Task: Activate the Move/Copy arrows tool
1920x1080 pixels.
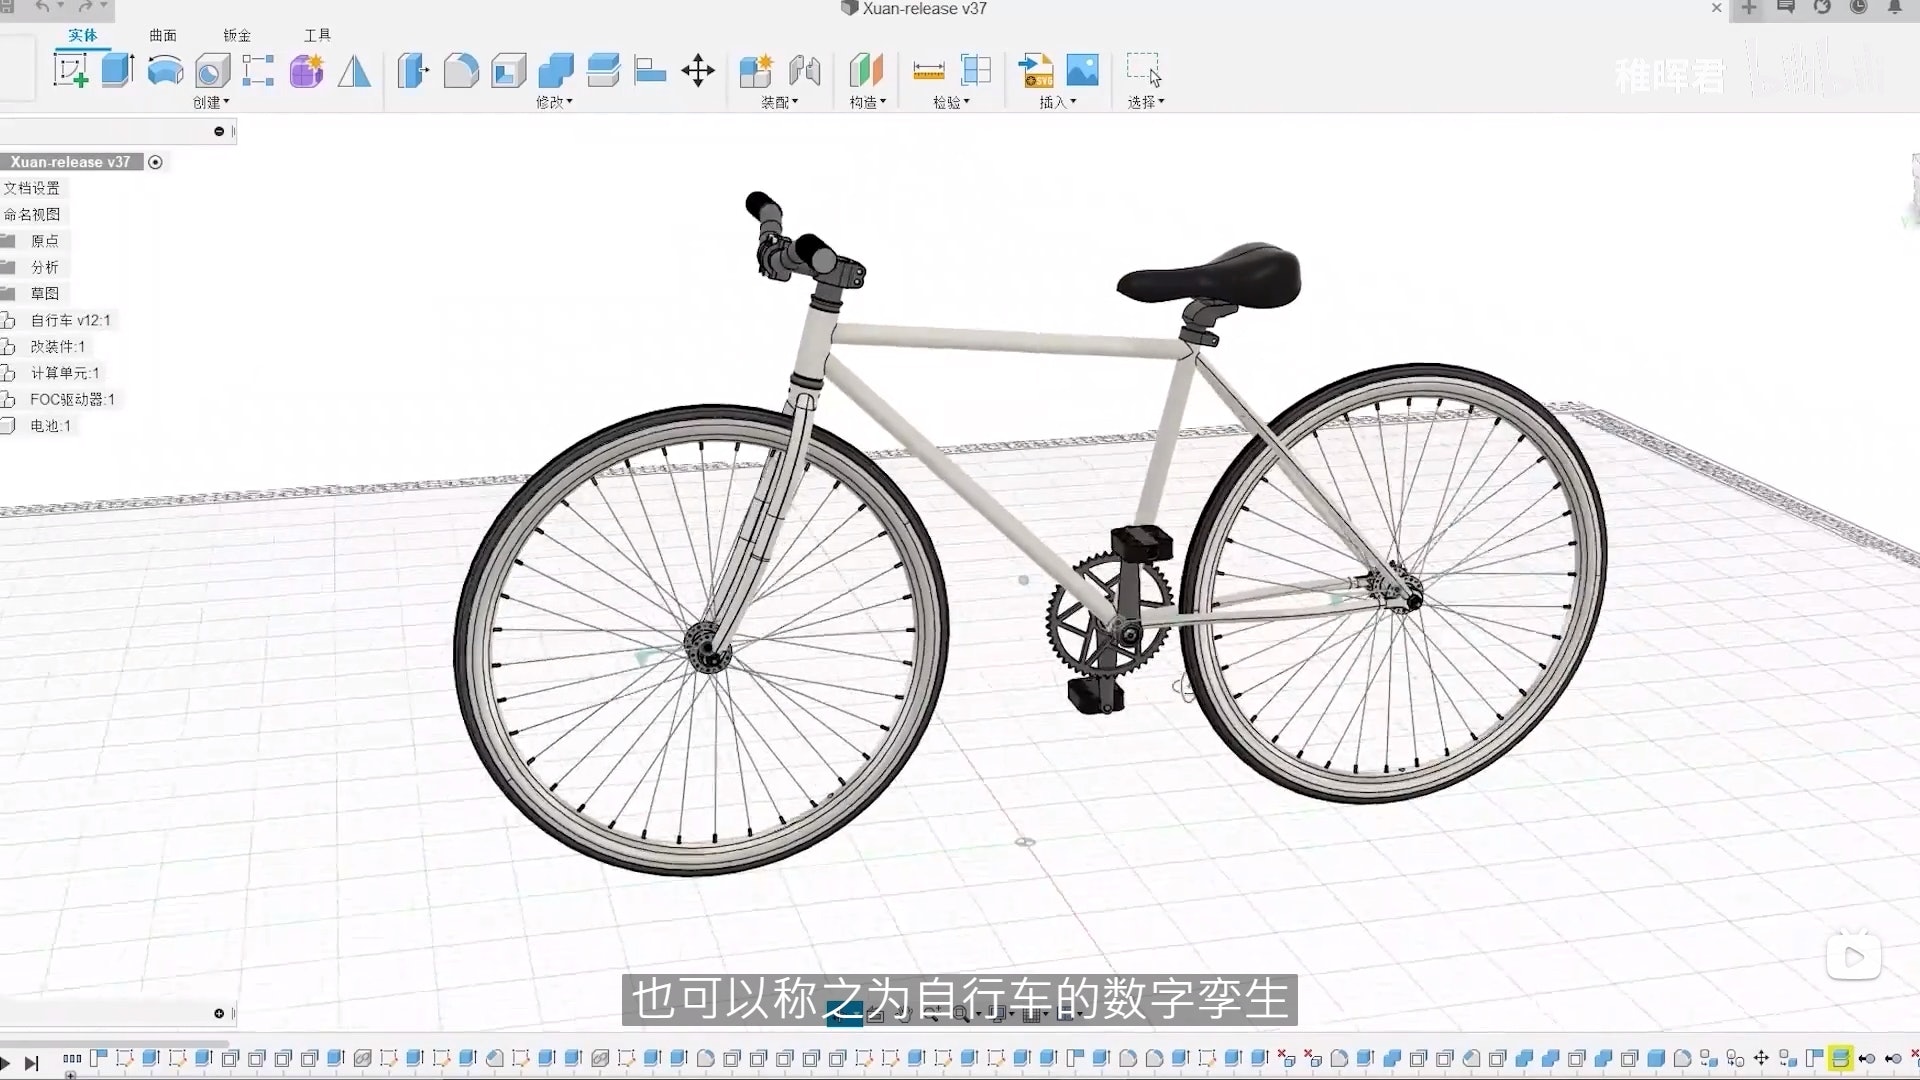Action: pos(697,71)
